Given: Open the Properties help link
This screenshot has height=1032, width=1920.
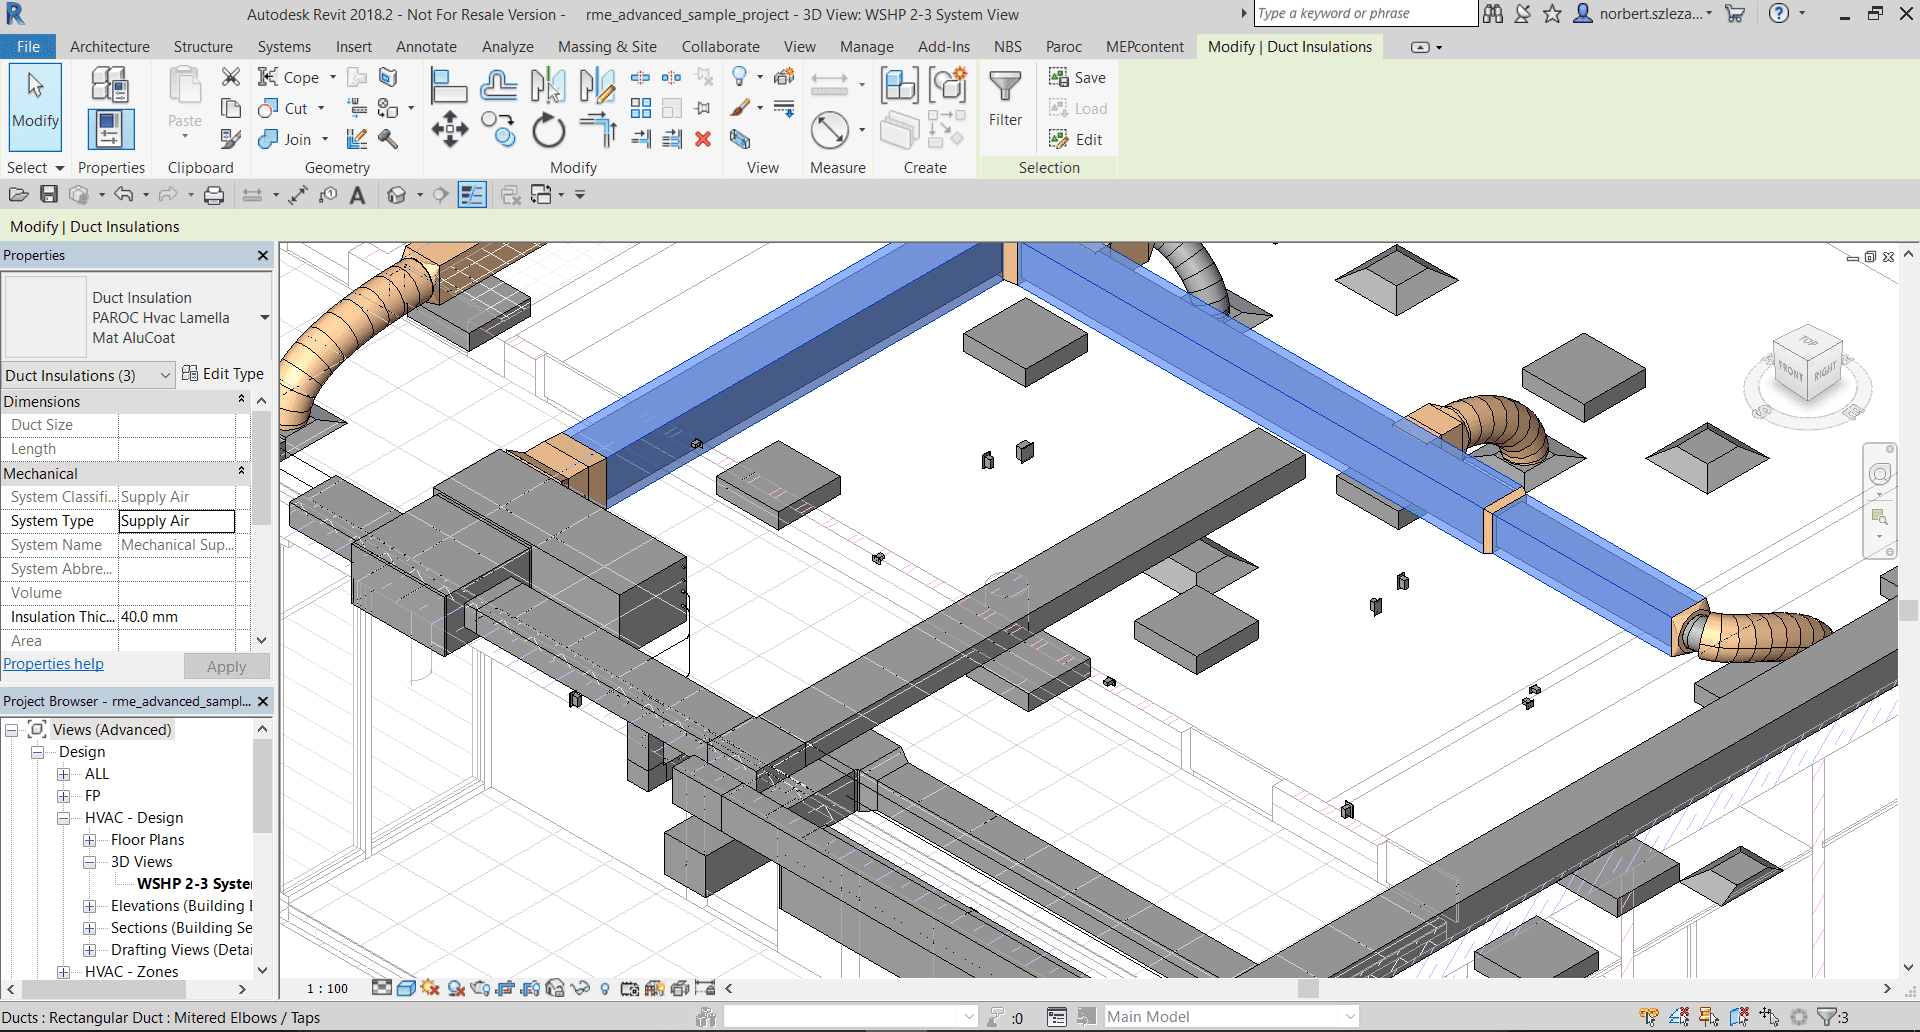Looking at the screenshot, I should [x=54, y=664].
